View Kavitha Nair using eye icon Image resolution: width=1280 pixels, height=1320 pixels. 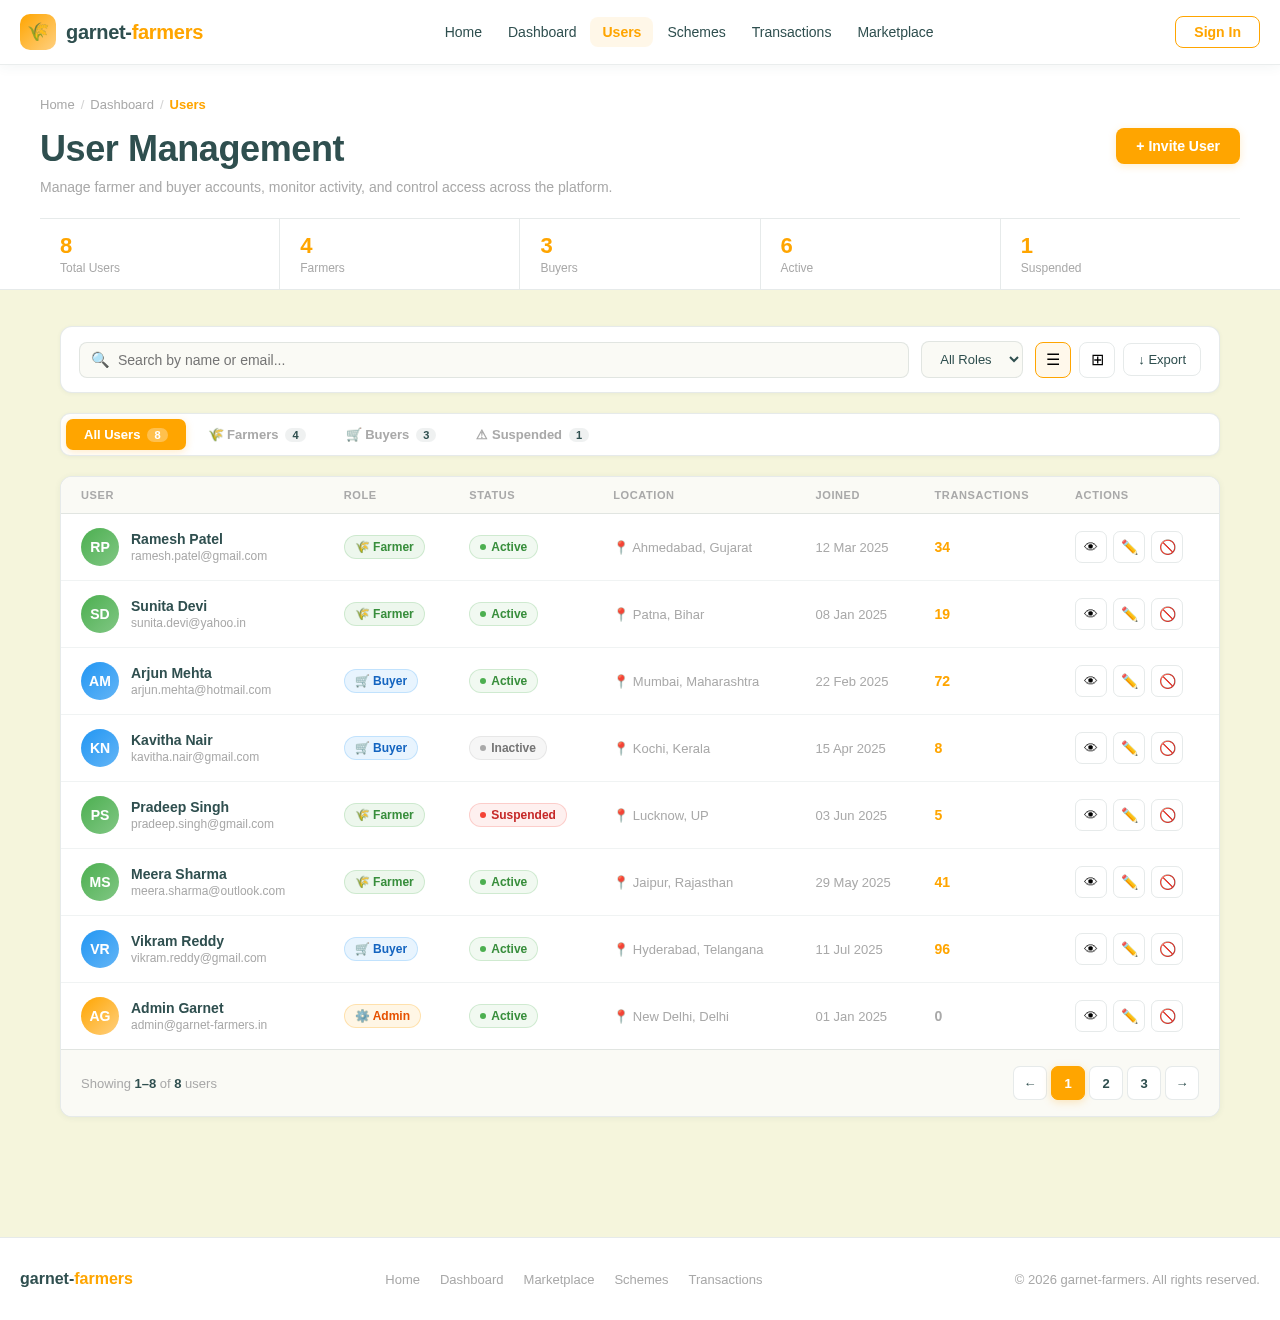[1091, 748]
